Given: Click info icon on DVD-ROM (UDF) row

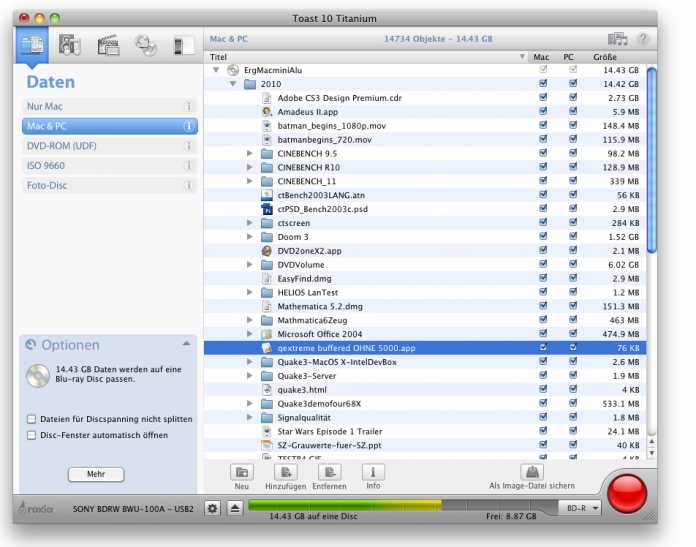Looking at the screenshot, I should (x=189, y=146).
